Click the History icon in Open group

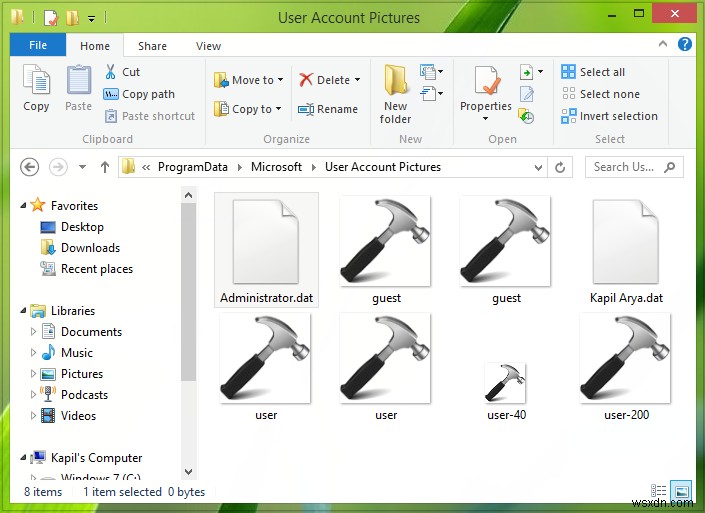coord(526,116)
